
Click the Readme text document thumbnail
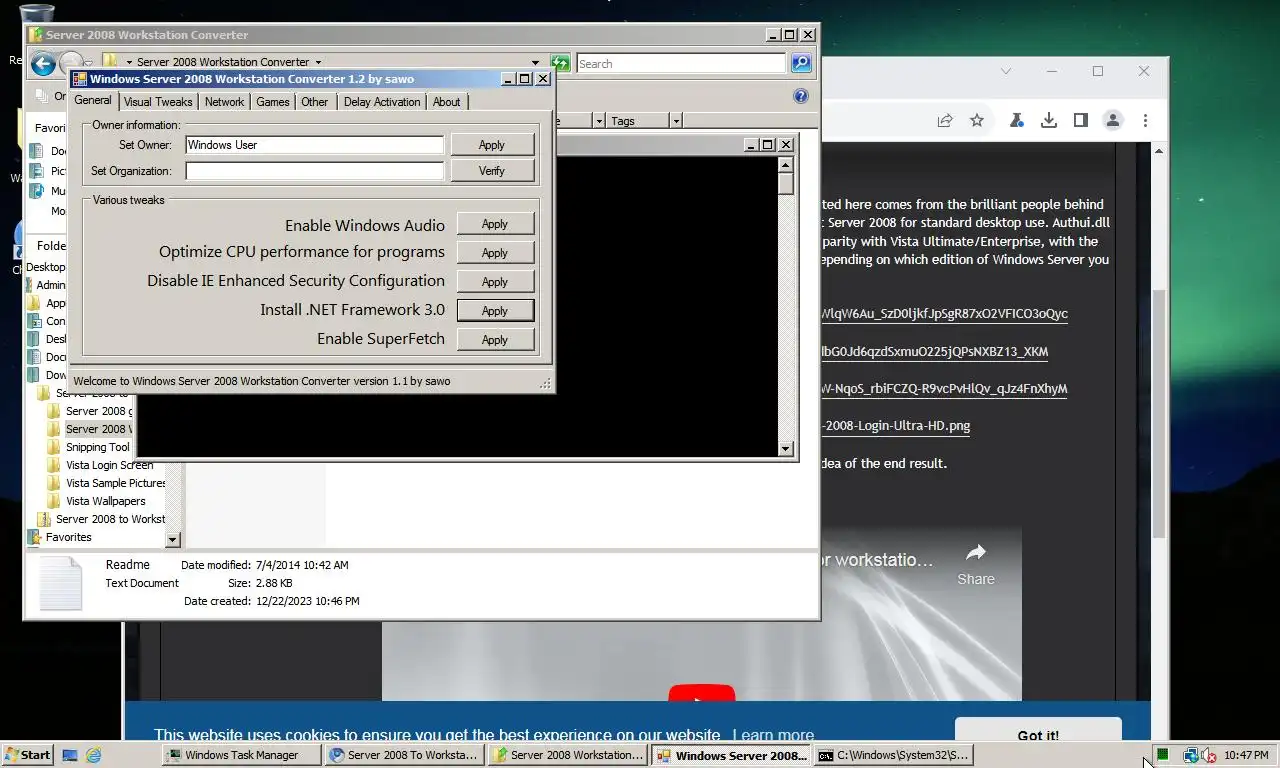60,583
